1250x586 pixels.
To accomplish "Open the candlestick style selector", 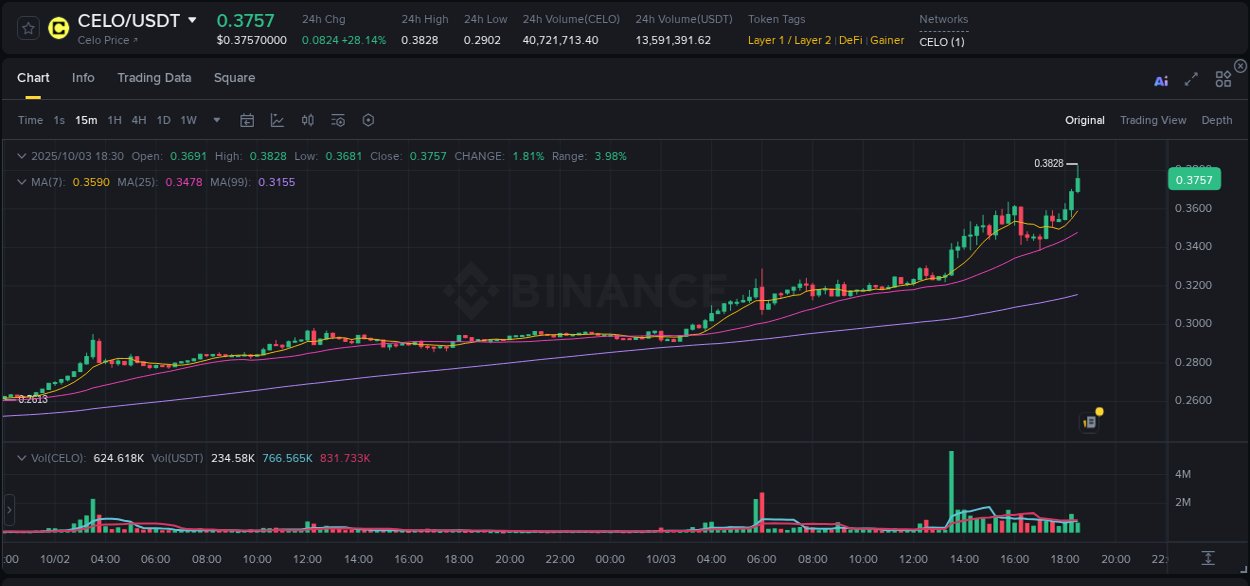I will pos(307,120).
